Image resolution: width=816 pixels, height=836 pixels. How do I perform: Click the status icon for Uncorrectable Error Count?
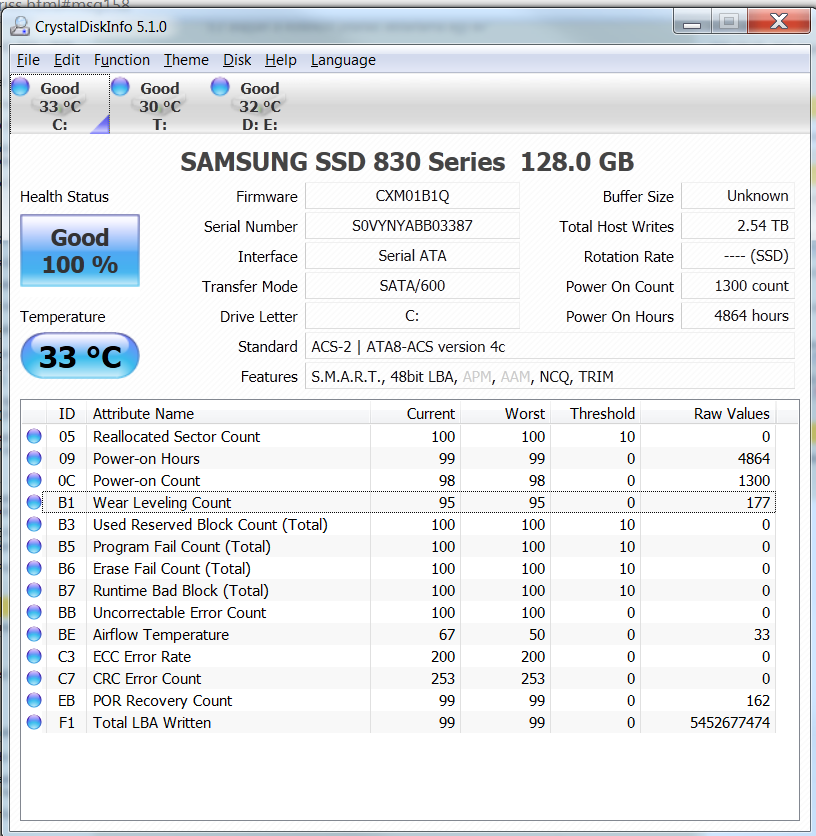34,612
